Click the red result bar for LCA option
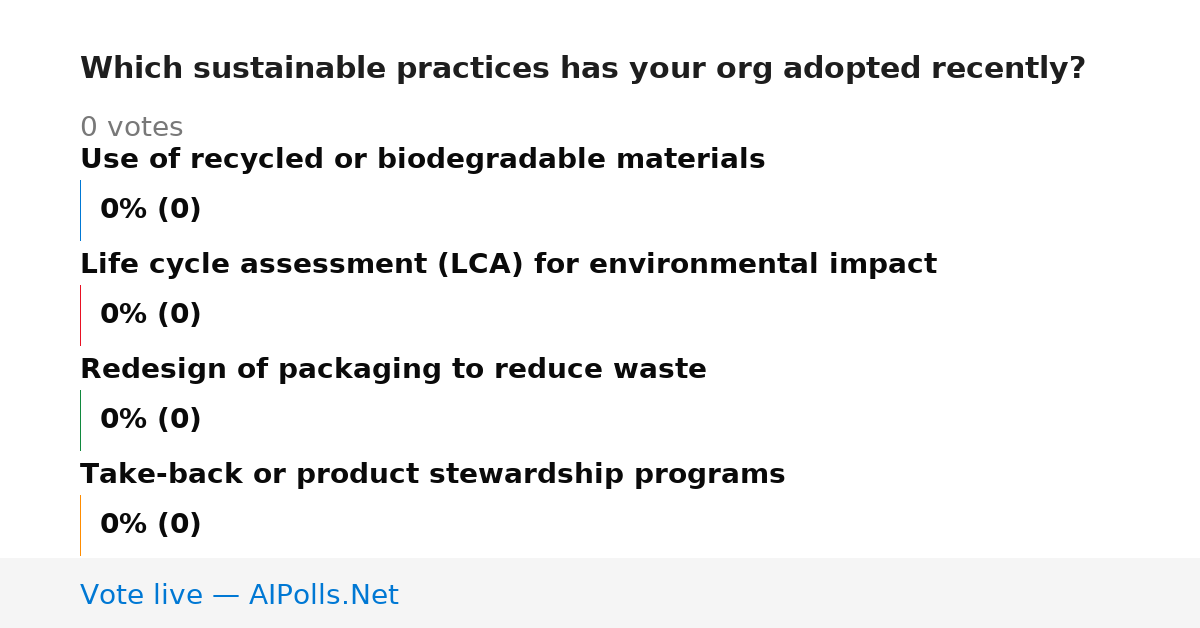This screenshot has width=1200, height=628. click(80, 315)
